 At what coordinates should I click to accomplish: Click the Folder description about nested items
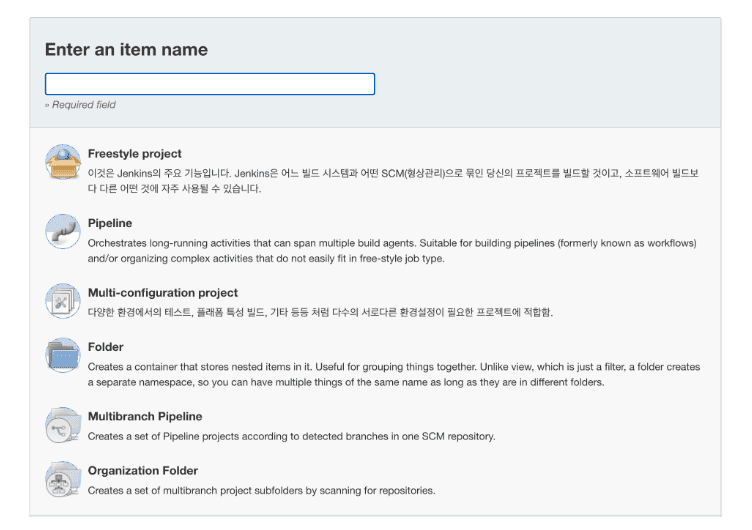[394, 375]
